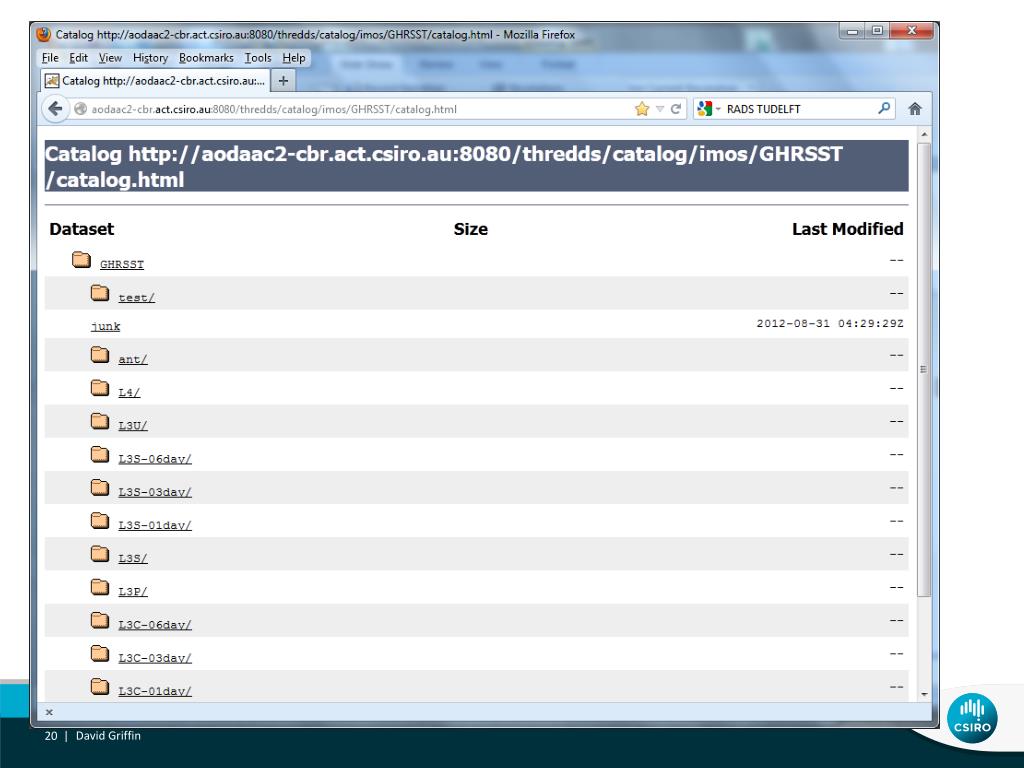Open the L3U/ folder link
1024x768 pixels.
click(133, 426)
